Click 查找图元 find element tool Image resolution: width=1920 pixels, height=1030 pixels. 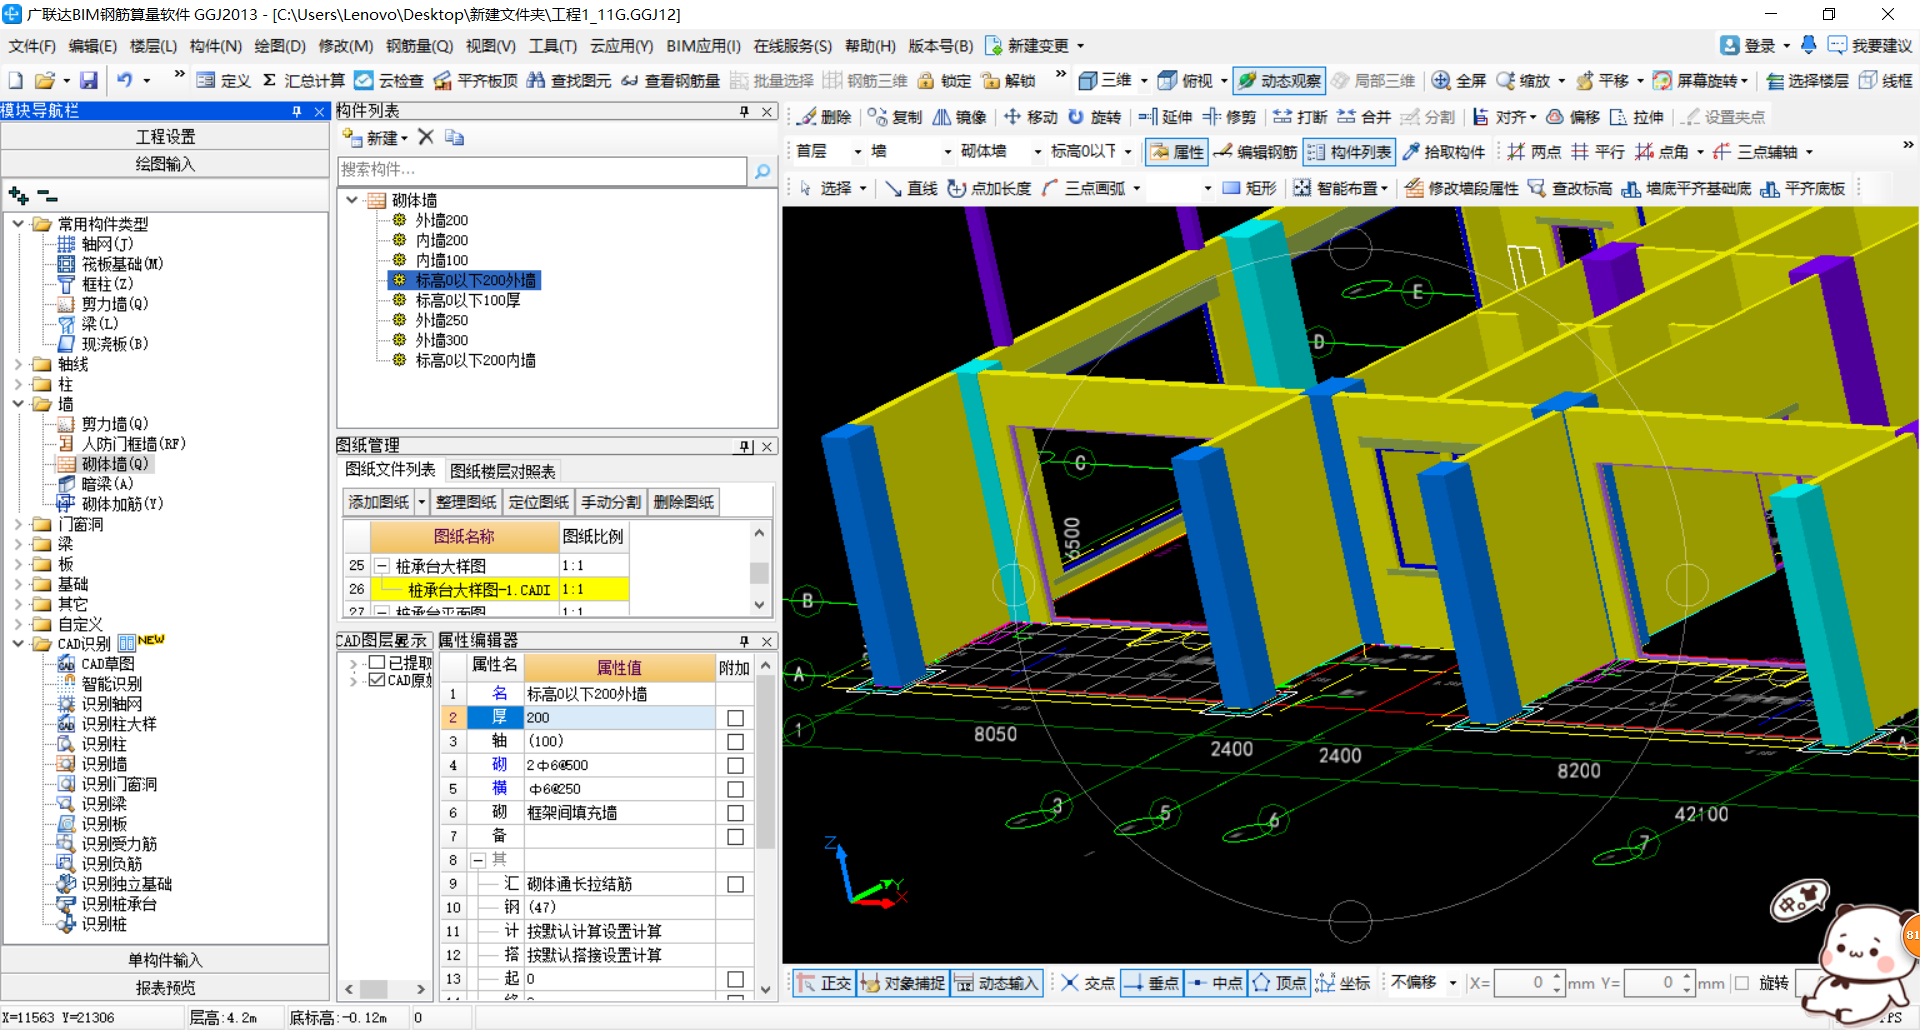click(569, 80)
